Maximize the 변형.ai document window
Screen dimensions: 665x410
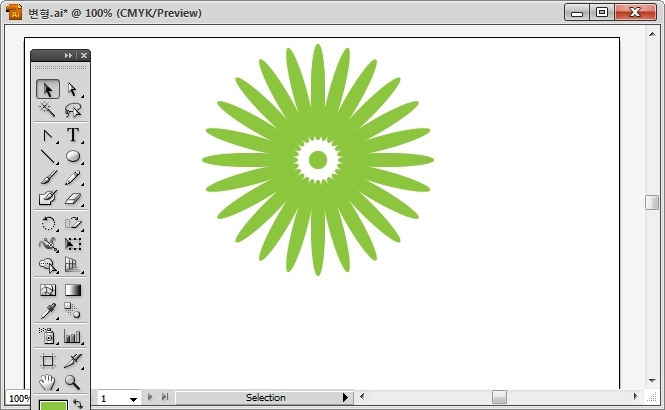601,13
